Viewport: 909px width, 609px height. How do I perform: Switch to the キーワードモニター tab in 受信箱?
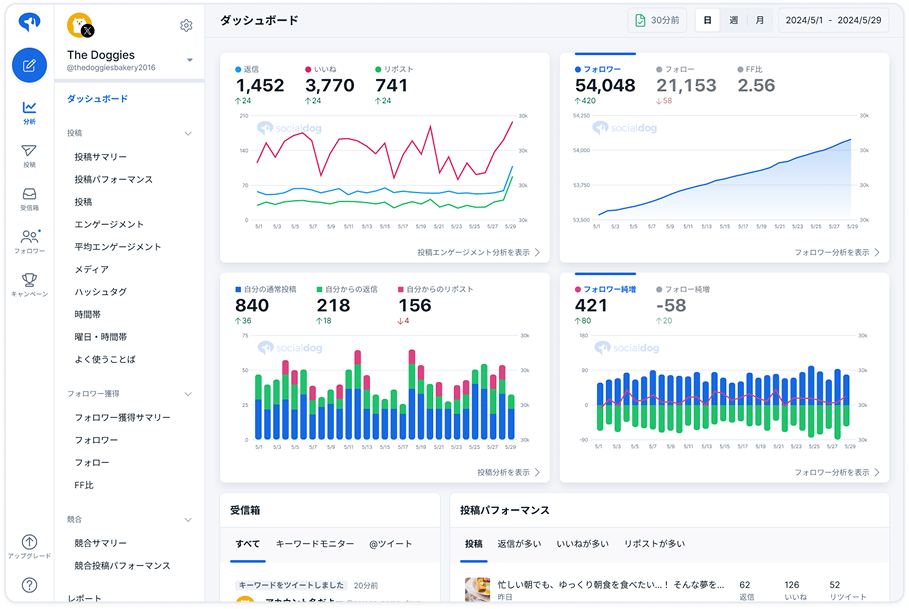point(313,543)
